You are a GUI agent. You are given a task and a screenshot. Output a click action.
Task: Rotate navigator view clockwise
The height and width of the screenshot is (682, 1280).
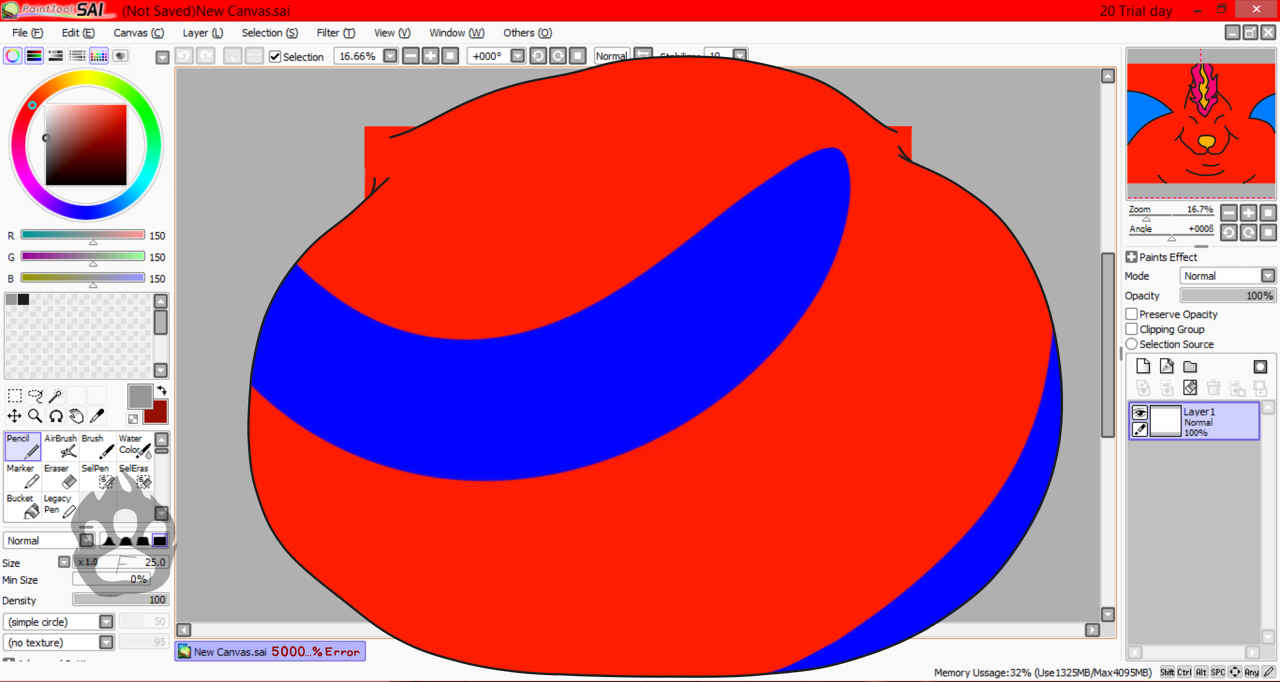[1249, 232]
